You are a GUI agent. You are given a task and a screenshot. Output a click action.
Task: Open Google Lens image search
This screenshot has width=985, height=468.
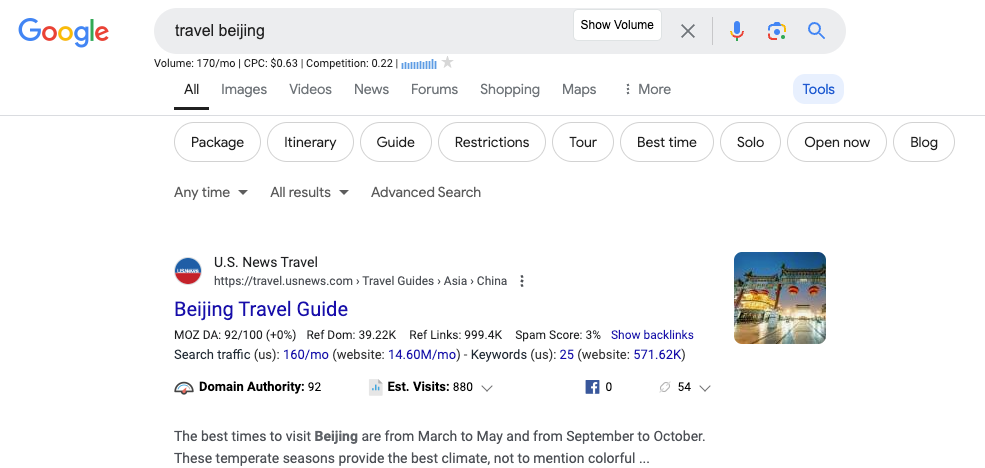click(x=777, y=31)
